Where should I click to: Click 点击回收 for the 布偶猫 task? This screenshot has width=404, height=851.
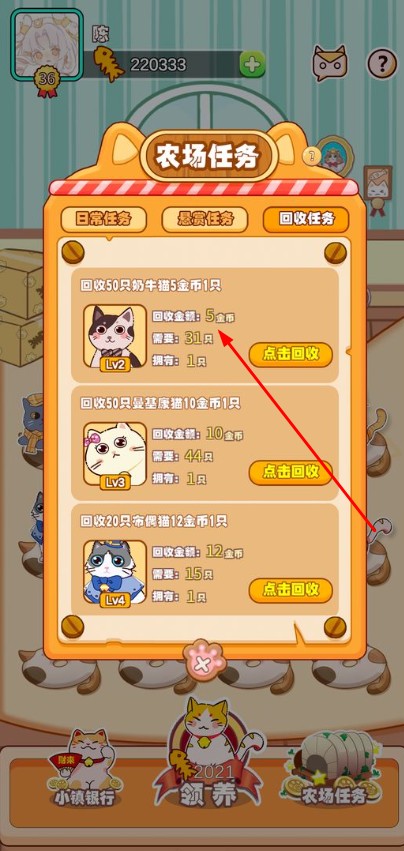(291, 590)
